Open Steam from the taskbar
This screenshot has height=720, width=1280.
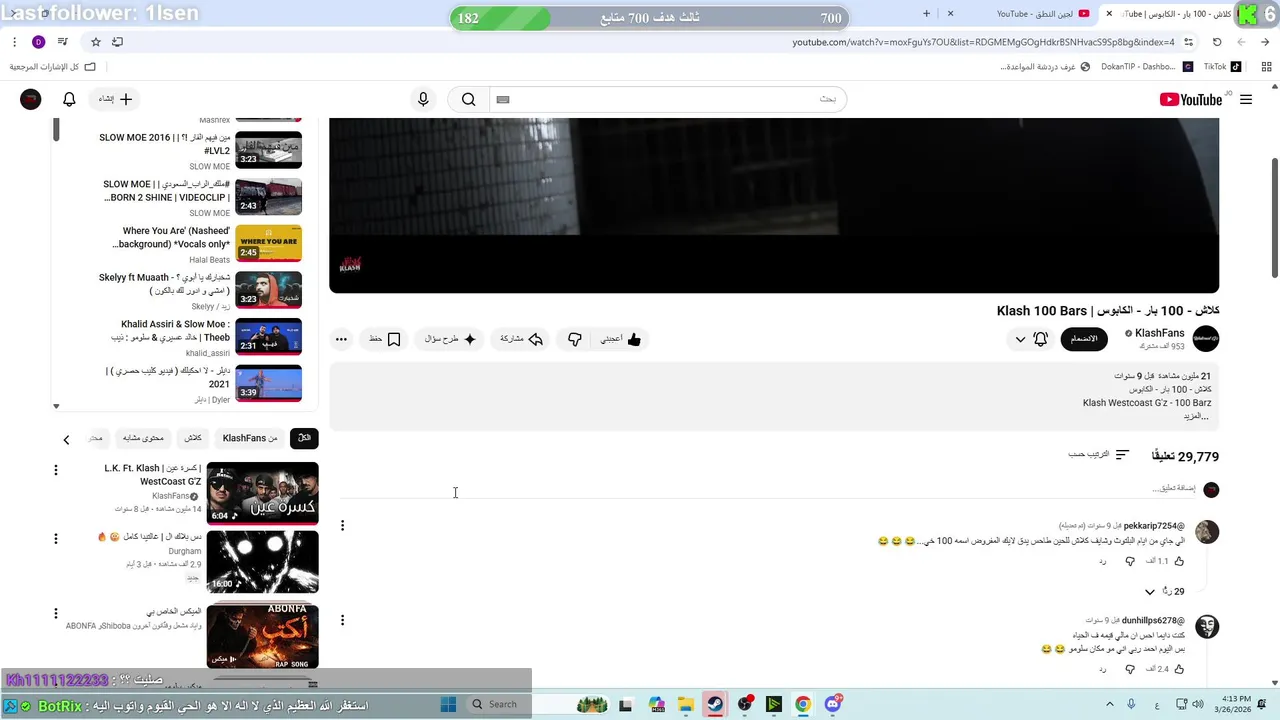(x=714, y=704)
